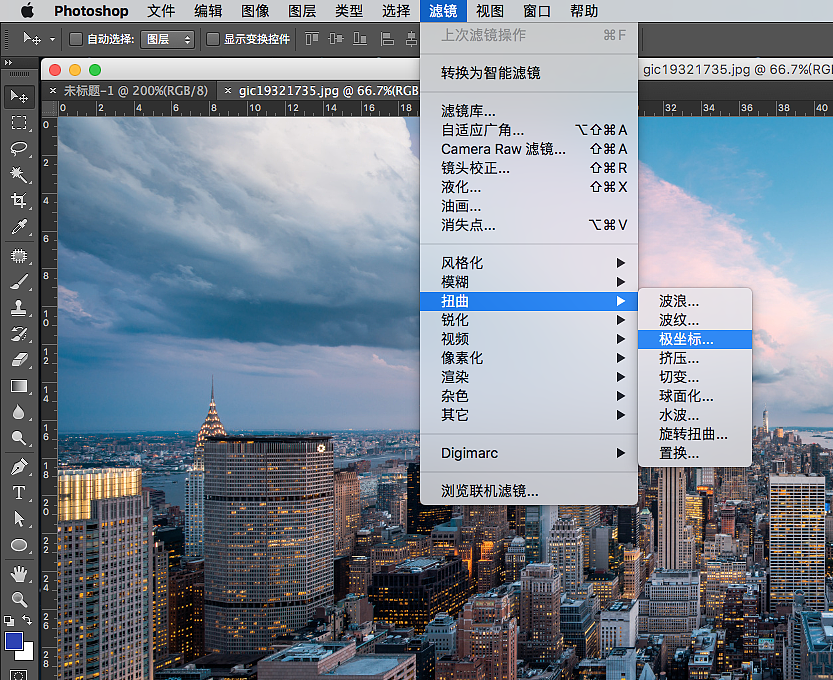Select the Rectangular Marquee tool
The height and width of the screenshot is (680, 833).
[x=19, y=123]
